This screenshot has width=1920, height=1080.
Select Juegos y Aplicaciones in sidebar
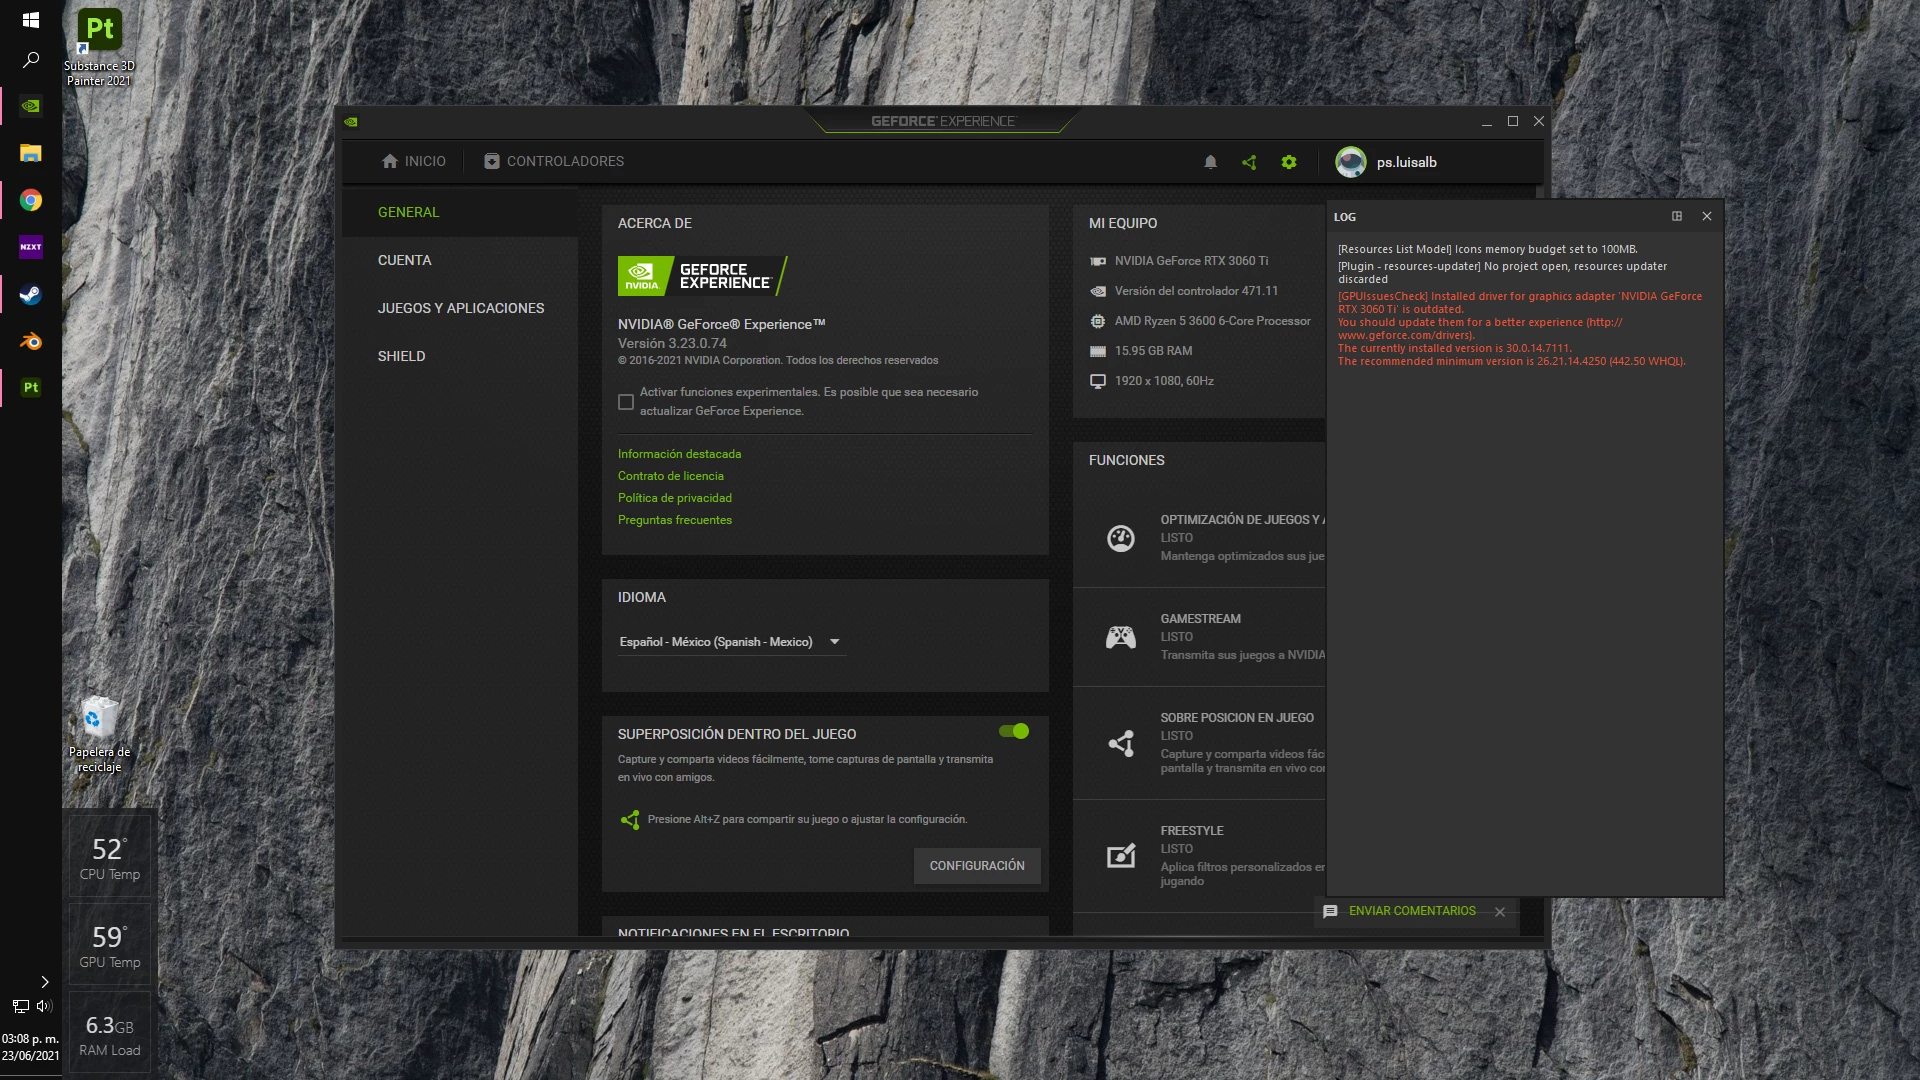point(461,308)
